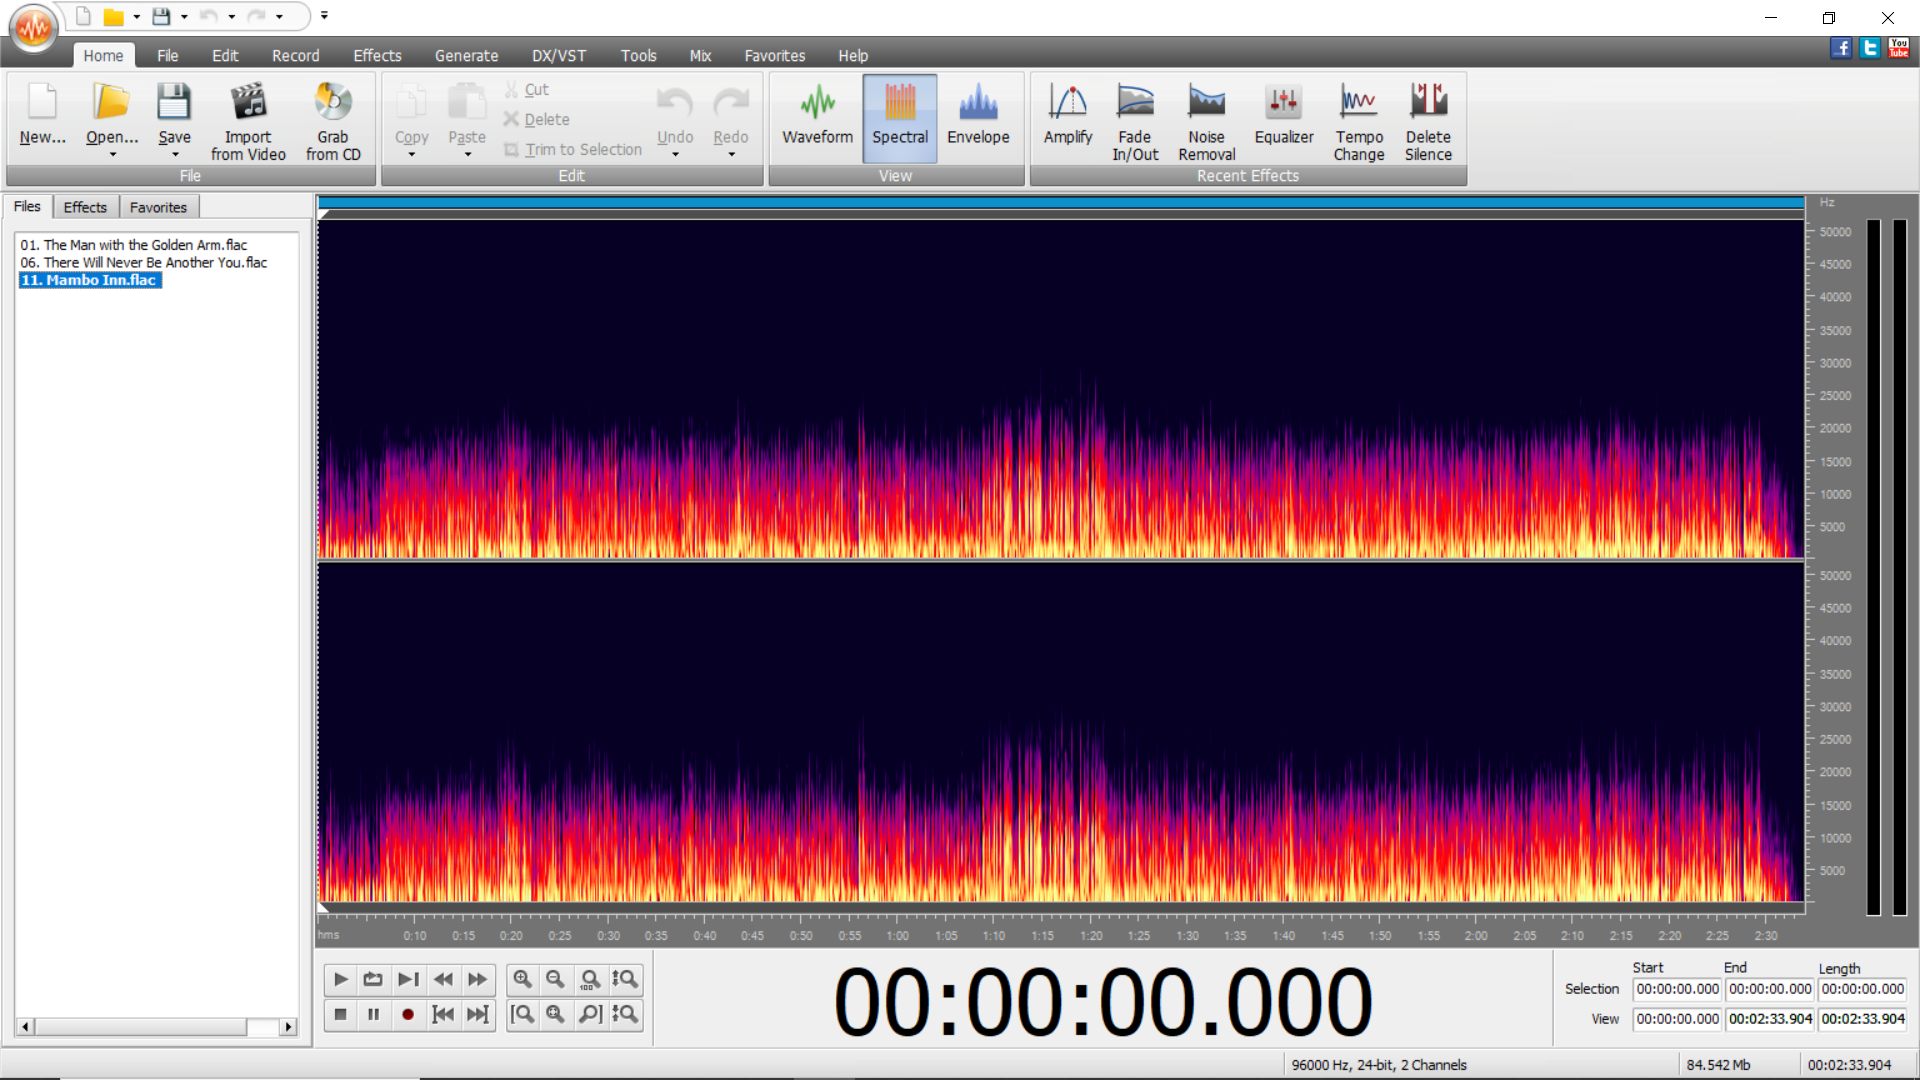Screen dimensions: 1920x1080
Task: Expand the Save dropdown arrow
Action: point(175,155)
